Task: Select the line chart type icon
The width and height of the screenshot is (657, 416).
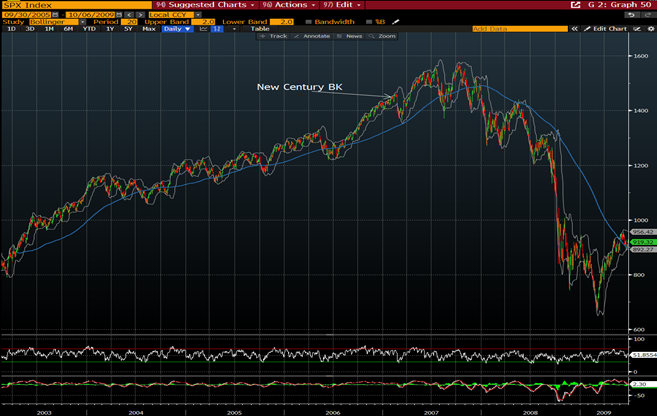Action: [204, 29]
